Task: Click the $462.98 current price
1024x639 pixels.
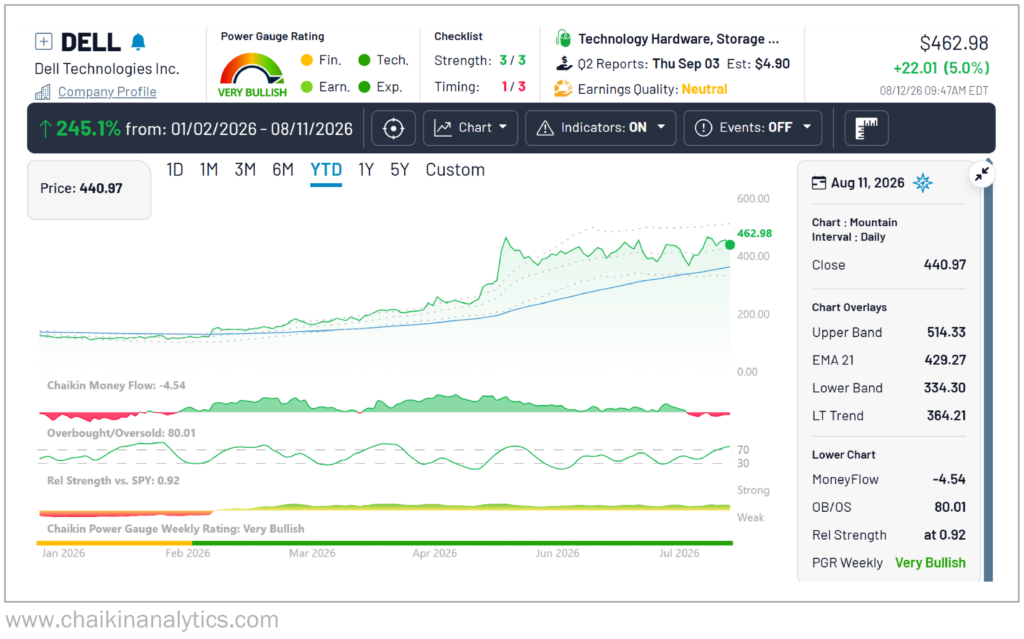Action: coord(953,43)
